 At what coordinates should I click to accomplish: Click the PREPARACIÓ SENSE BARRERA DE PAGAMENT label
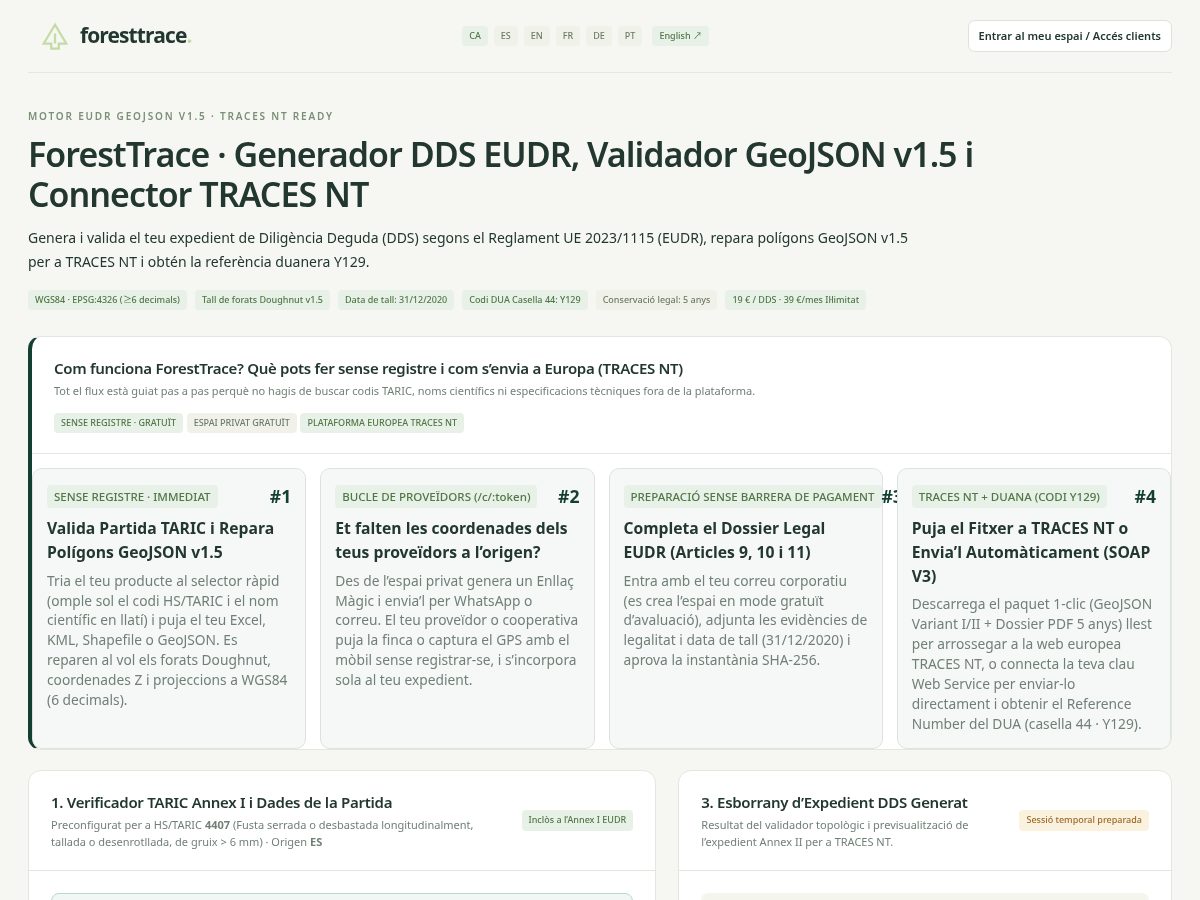(x=753, y=497)
